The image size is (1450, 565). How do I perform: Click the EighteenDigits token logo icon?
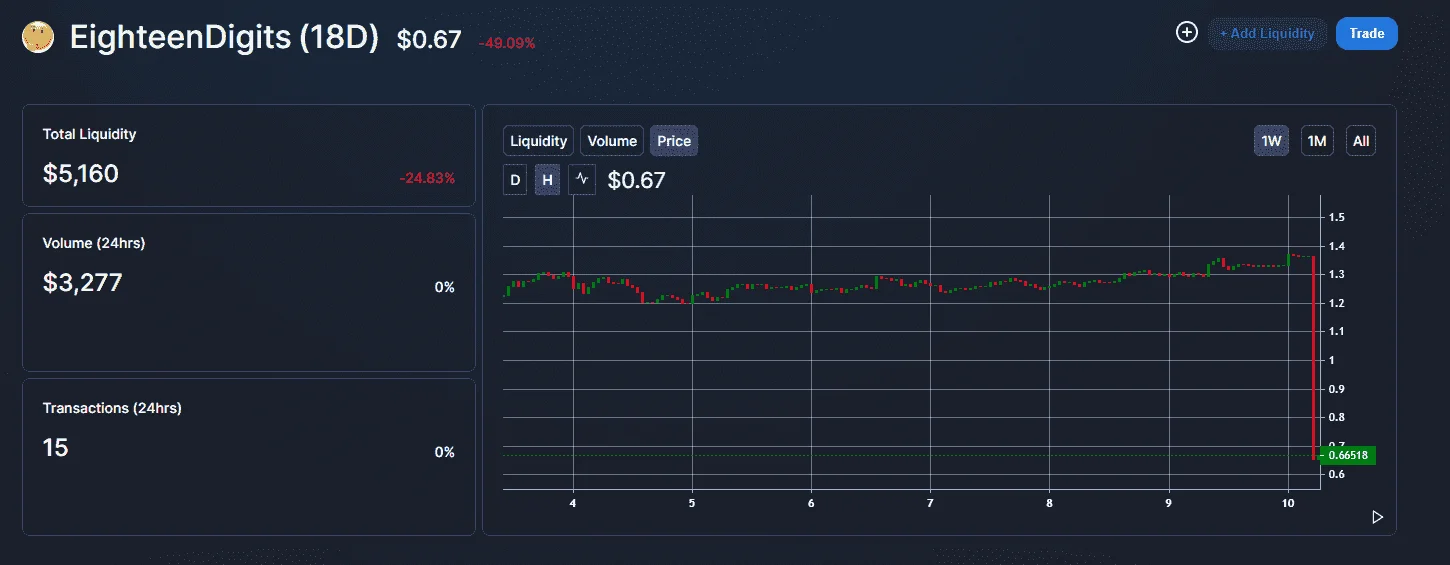38,38
